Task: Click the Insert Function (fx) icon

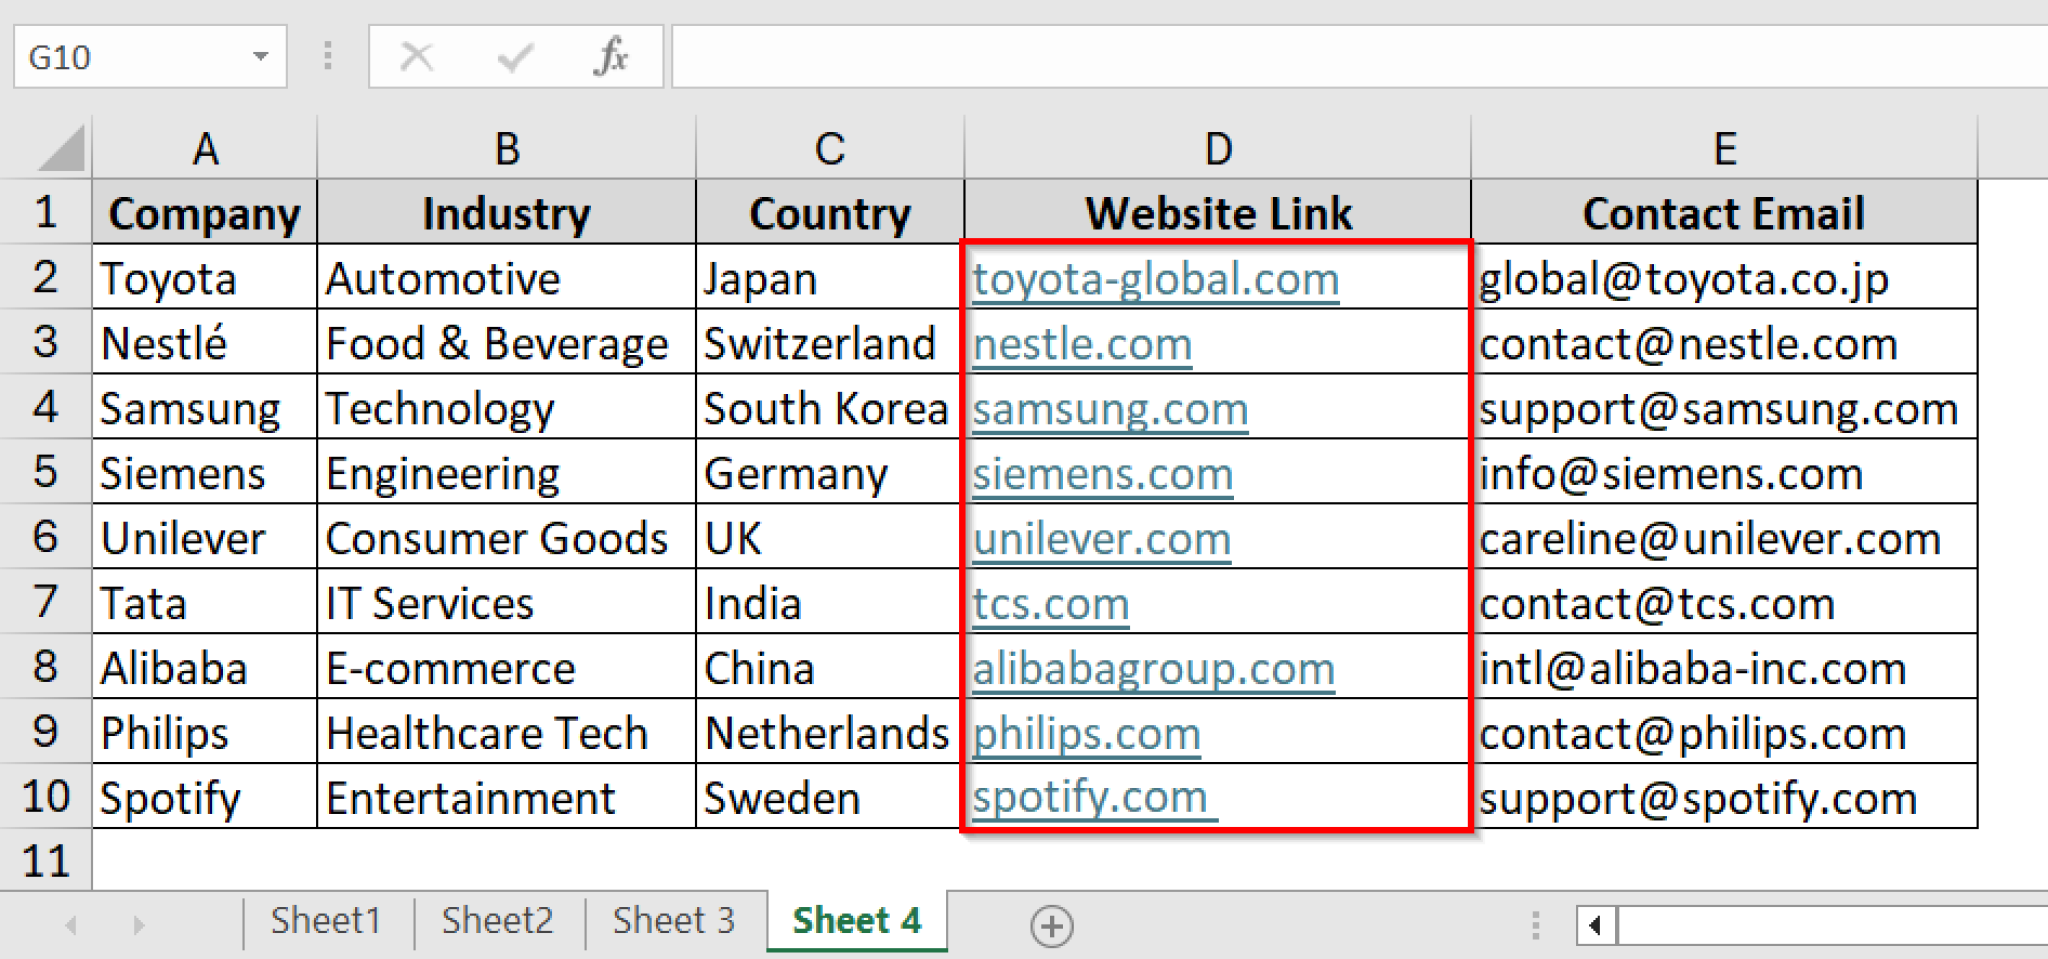Action: pos(614,56)
